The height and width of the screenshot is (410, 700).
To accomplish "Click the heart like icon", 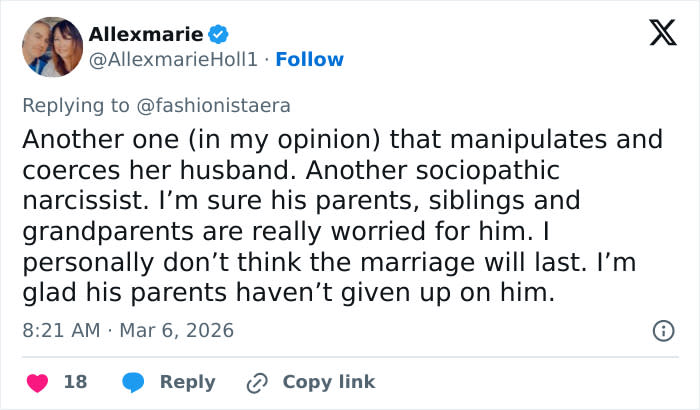I will 36,382.
